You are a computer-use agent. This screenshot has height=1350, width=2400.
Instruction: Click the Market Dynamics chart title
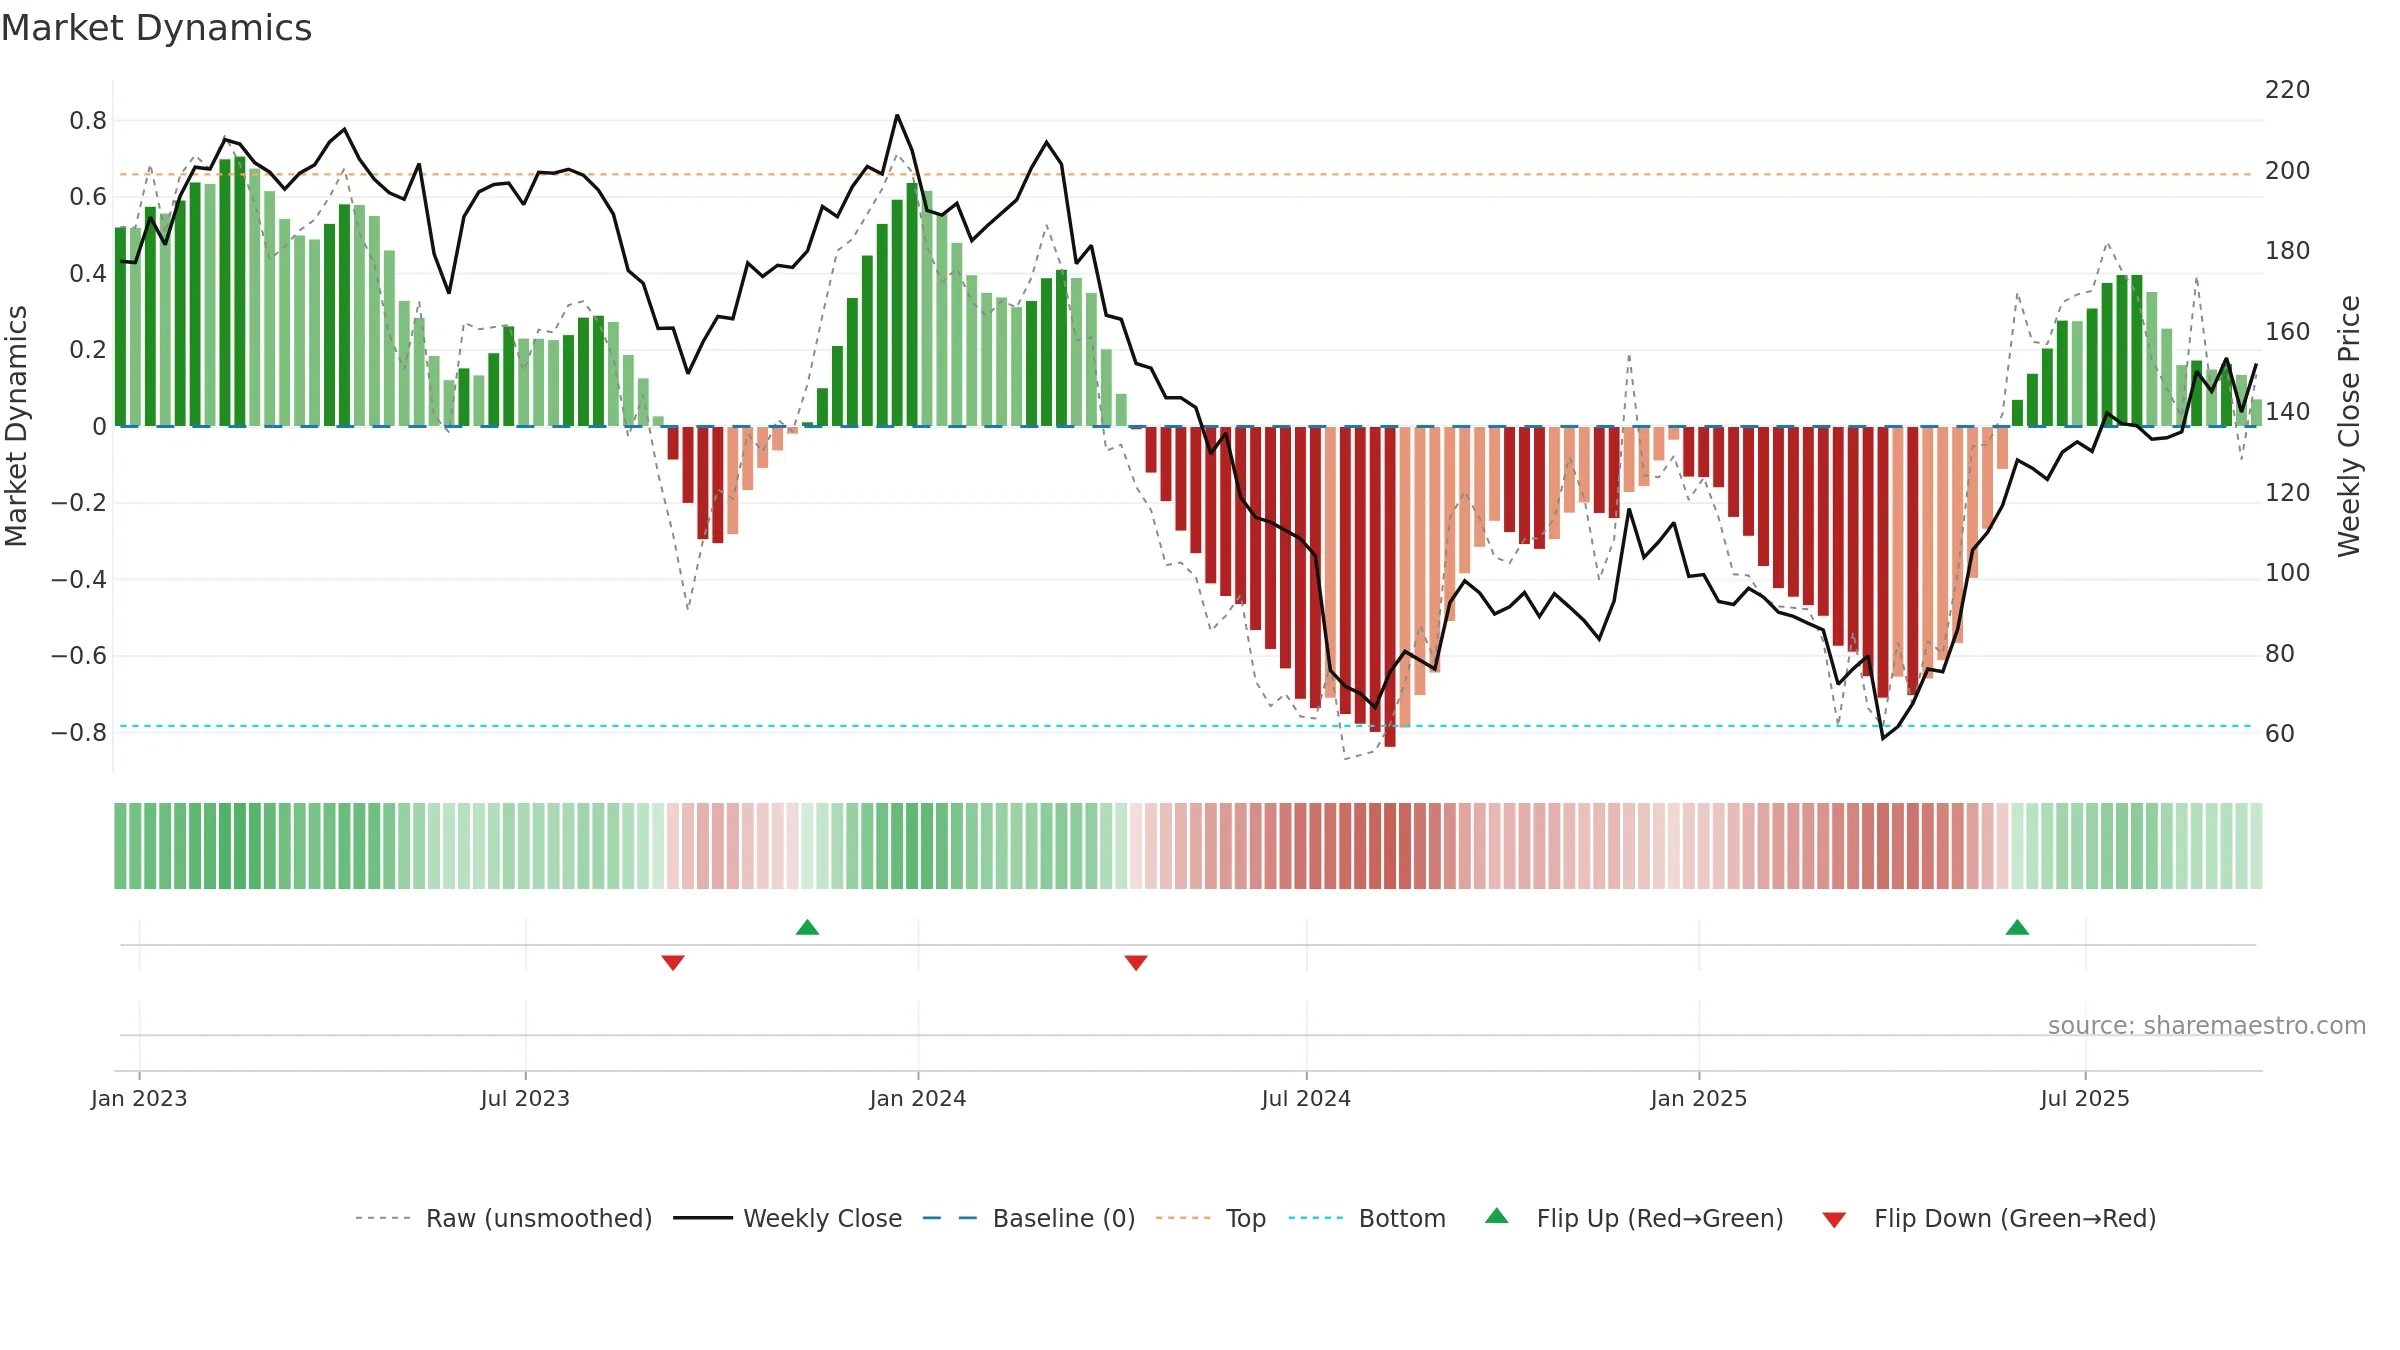tap(156, 28)
